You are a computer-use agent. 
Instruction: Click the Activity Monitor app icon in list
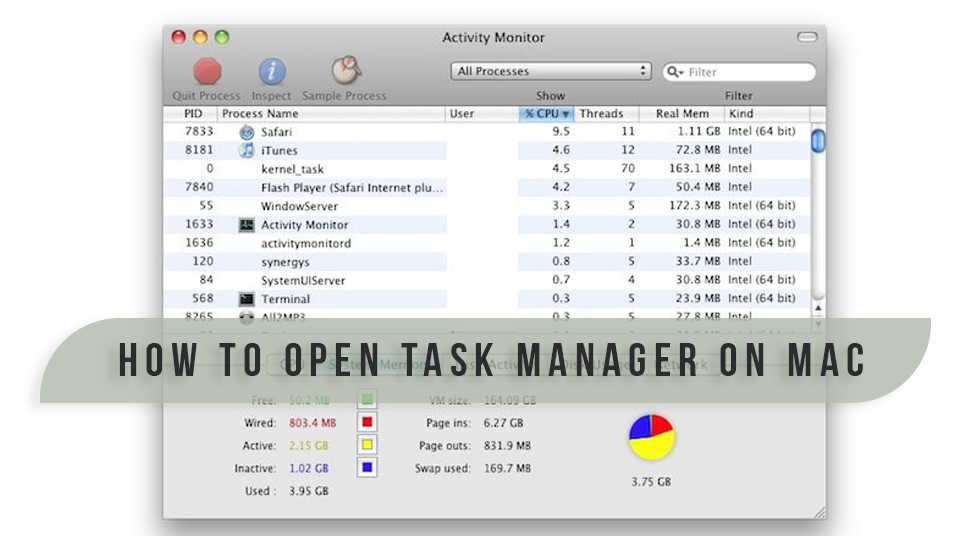click(246, 225)
